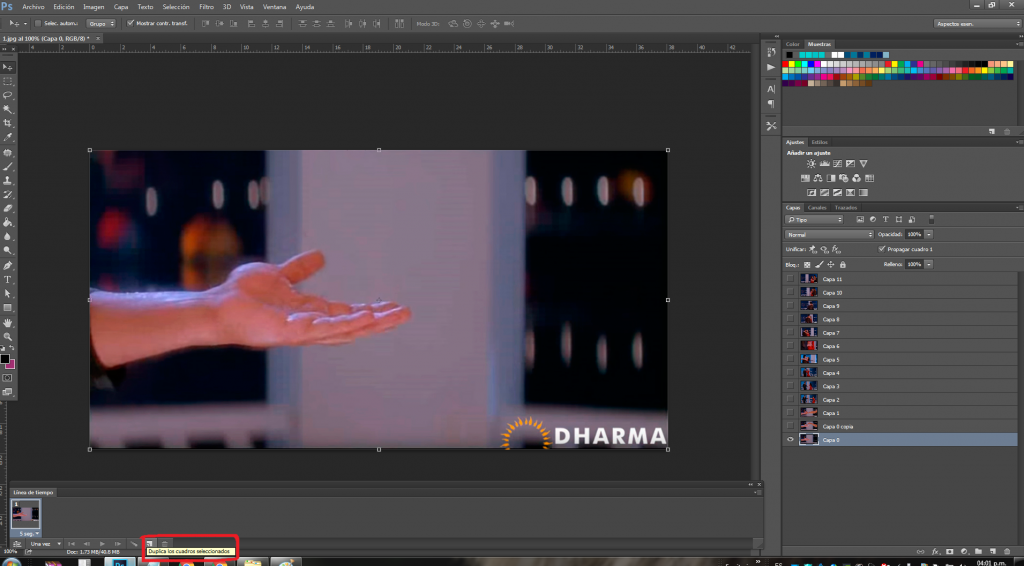Switch to the Color panel tab
Image resolution: width=1024 pixels, height=566 pixels.
click(793, 44)
